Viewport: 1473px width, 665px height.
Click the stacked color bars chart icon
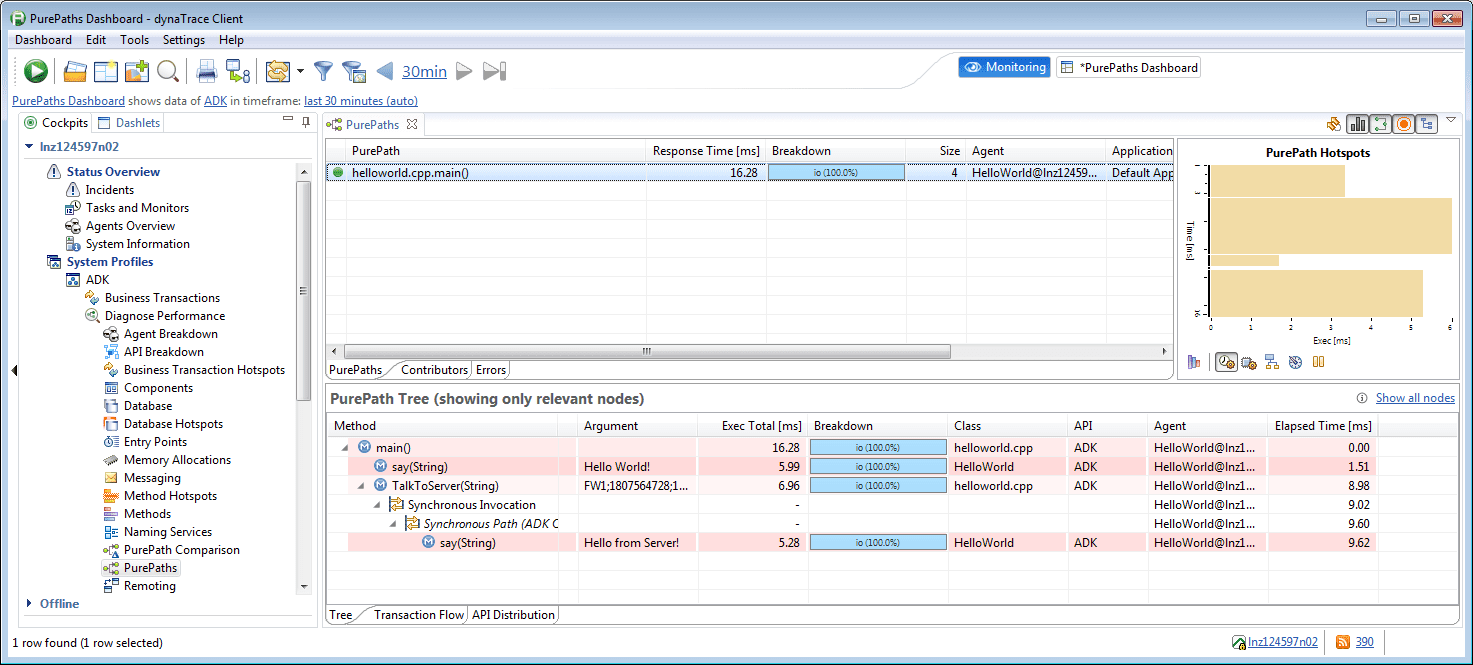coord(1194,362)
